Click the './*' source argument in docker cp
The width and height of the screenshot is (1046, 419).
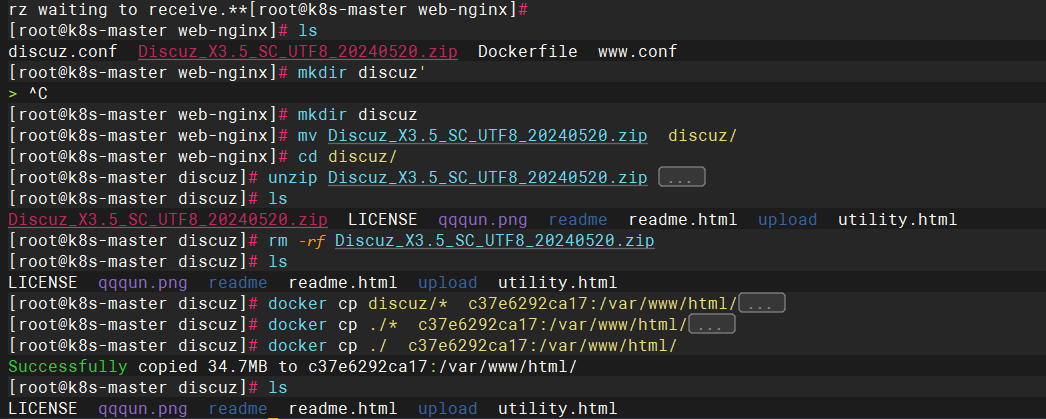tap(382, 325)
